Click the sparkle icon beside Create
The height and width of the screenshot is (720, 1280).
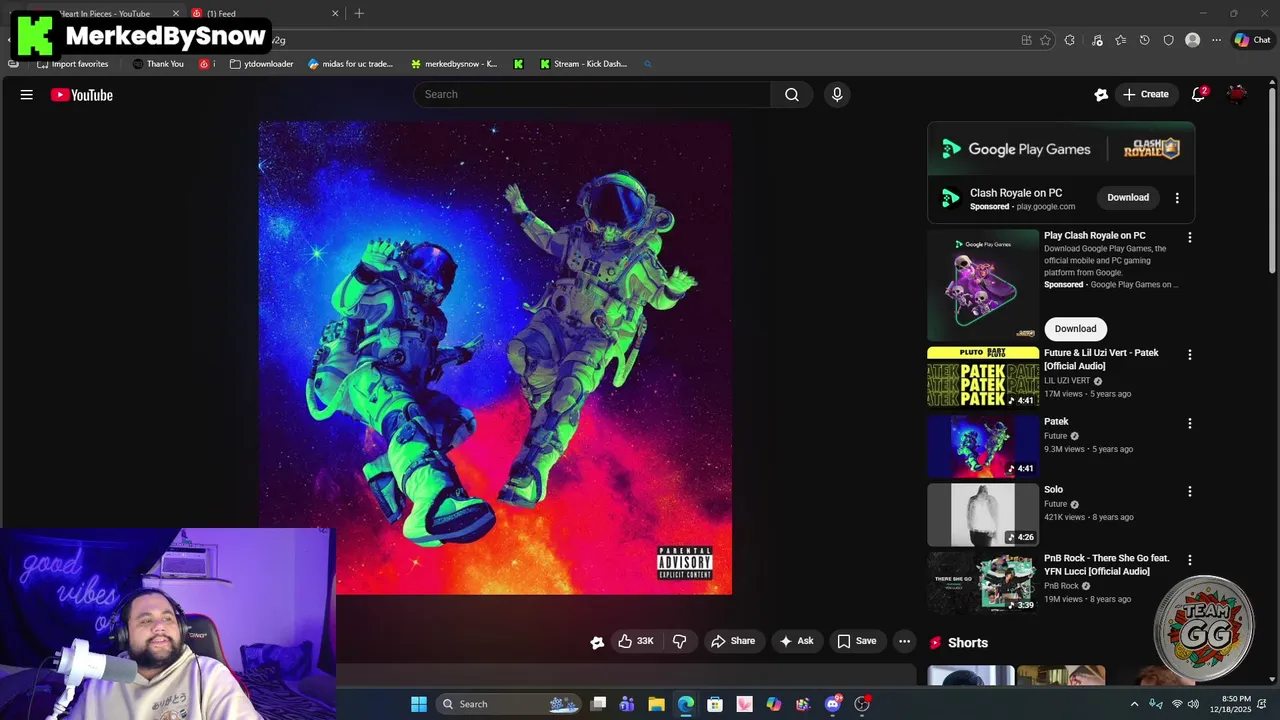[x=1101, y=95]
